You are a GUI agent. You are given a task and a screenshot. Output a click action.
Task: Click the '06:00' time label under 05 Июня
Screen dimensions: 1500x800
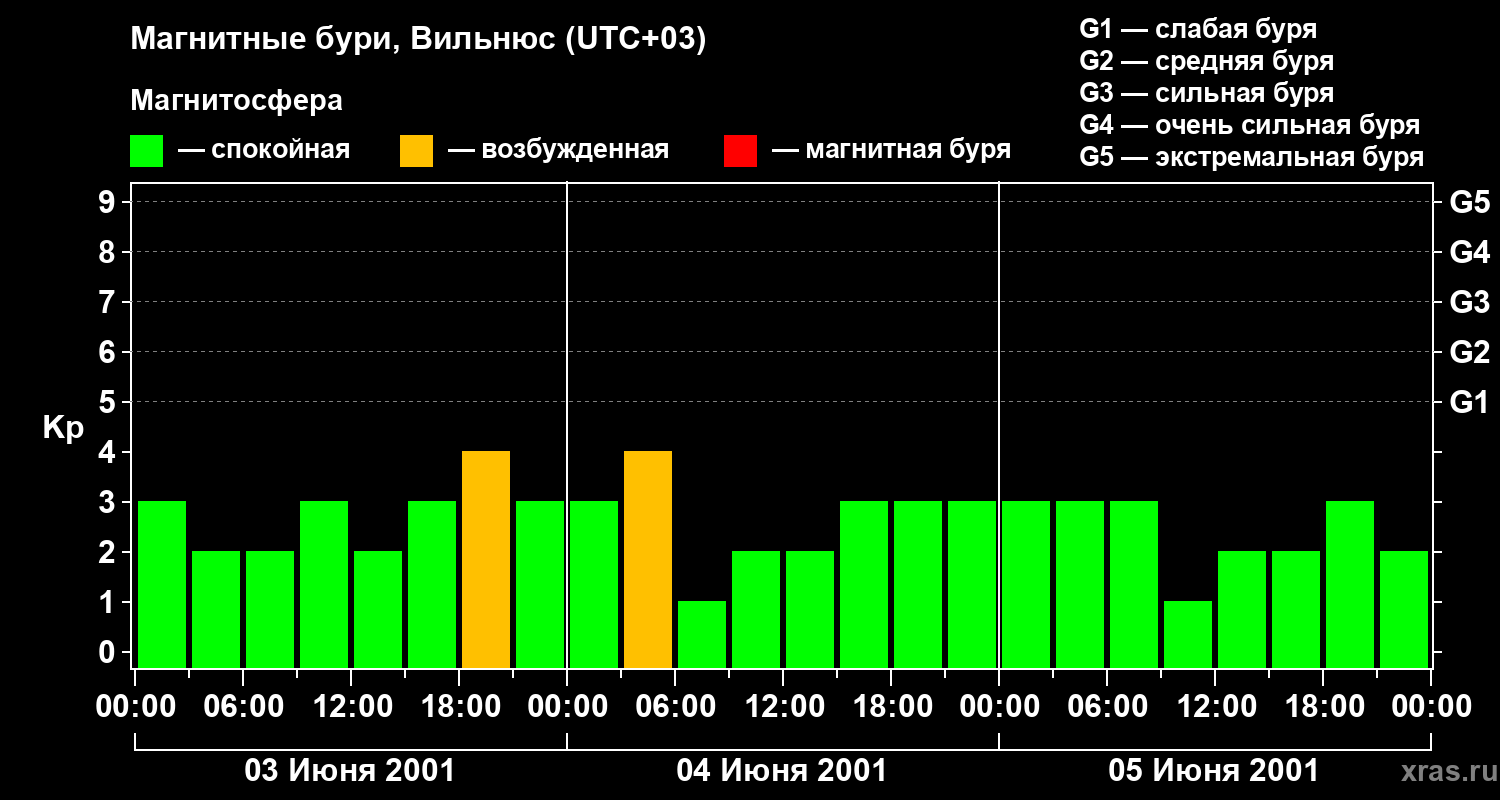pyautogui.click(x=1107, y=706)
